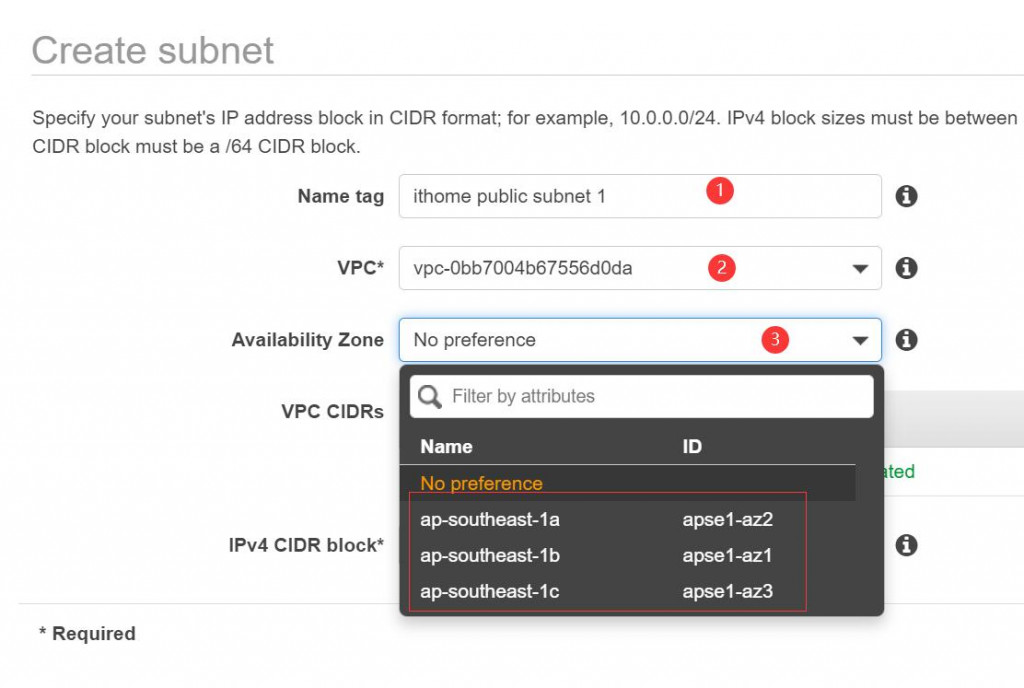This screenshot has width=1024, height=688.
Task: Open the VPC dropdown arrow
Action: pyautogui.click(x=859, y=269)
